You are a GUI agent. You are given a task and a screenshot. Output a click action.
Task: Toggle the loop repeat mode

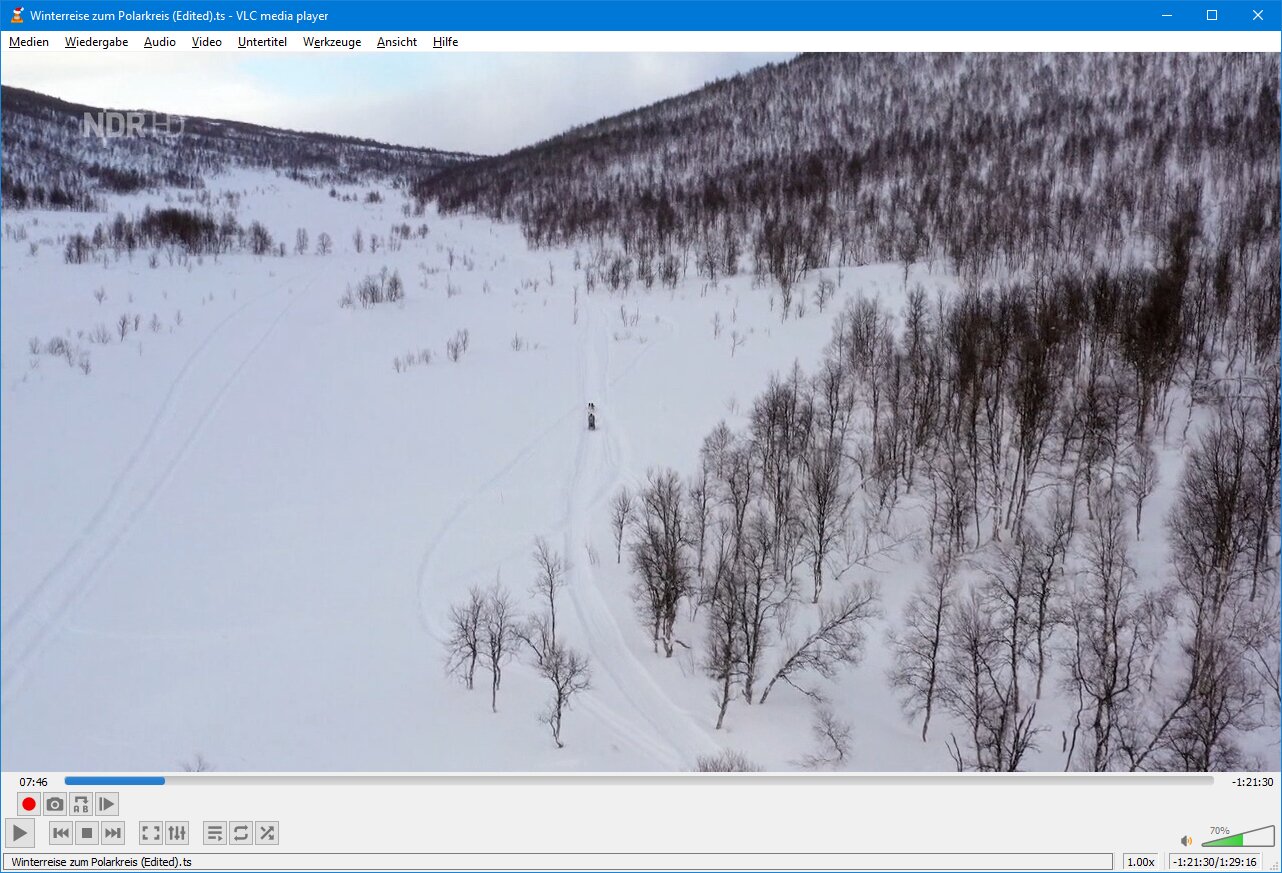click(x=241, y=833)
